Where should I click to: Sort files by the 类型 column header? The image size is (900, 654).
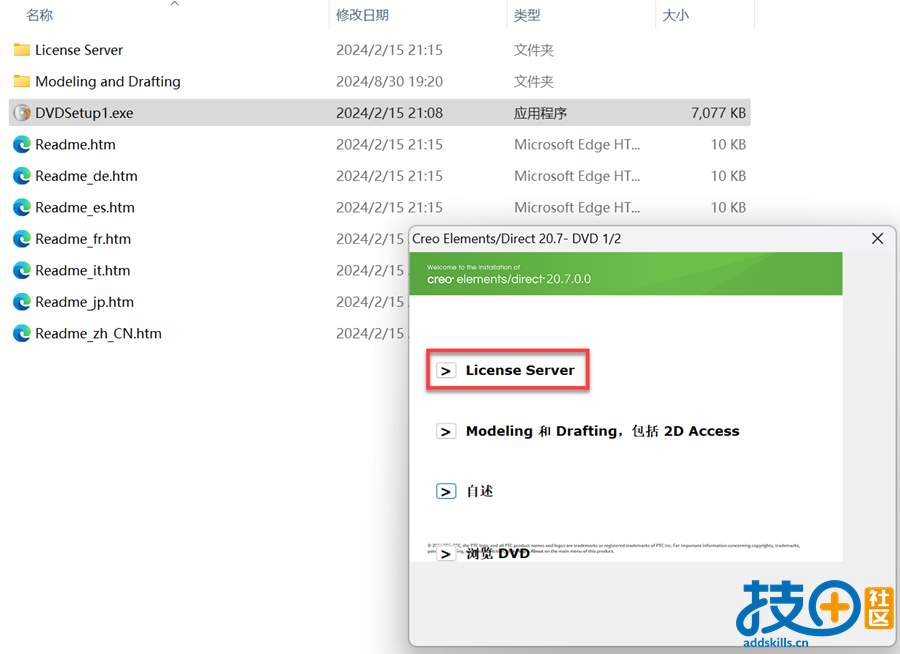(527, 16)
